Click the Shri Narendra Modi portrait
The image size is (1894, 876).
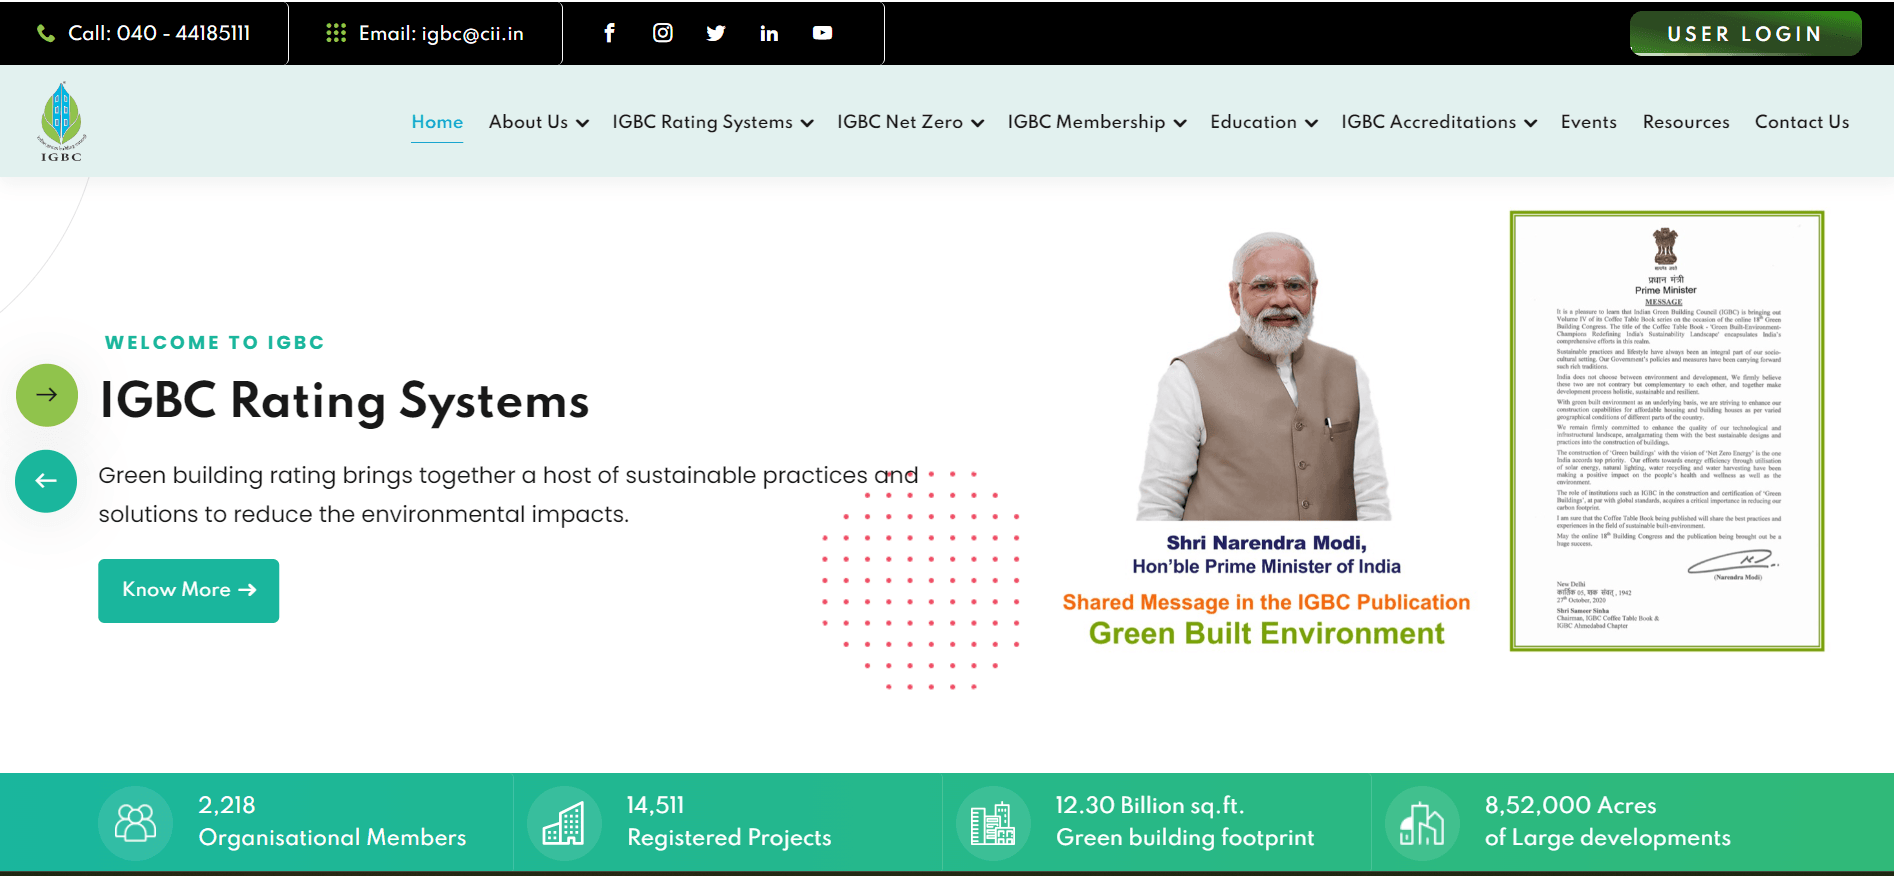[x=1265, y=376]
